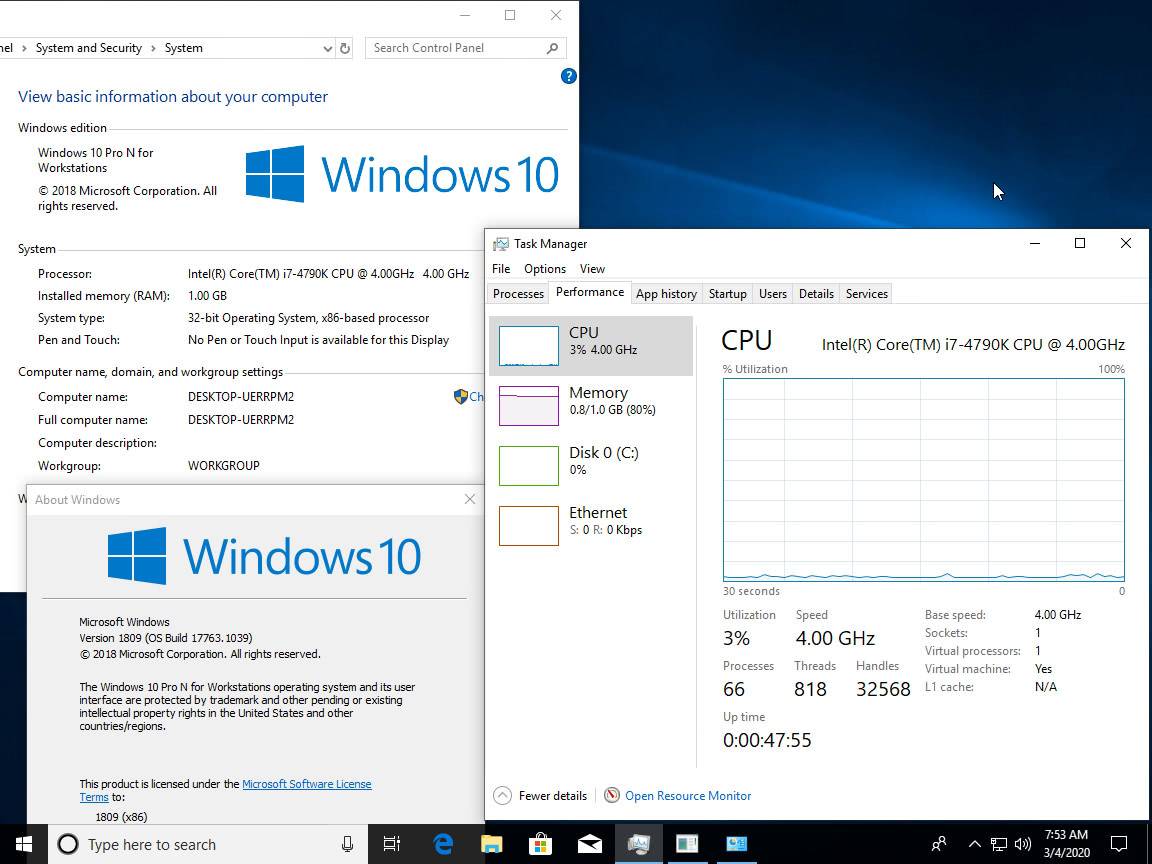Viewport: 1152px width, 864px height.
Task: Show hidden system tray icons
Action: tap(974, 844)
